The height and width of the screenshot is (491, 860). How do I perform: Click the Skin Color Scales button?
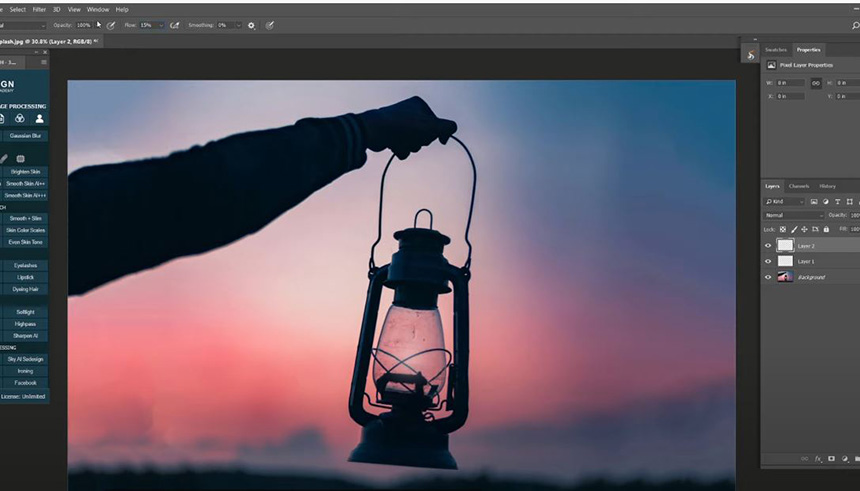(x=25, y=230)
